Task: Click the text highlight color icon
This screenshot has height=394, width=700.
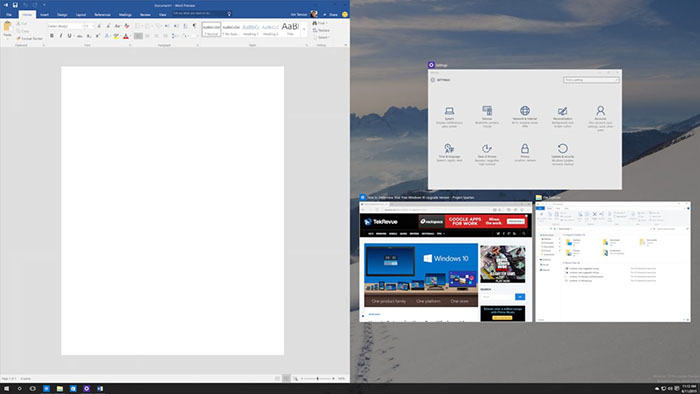Action: 116,36
